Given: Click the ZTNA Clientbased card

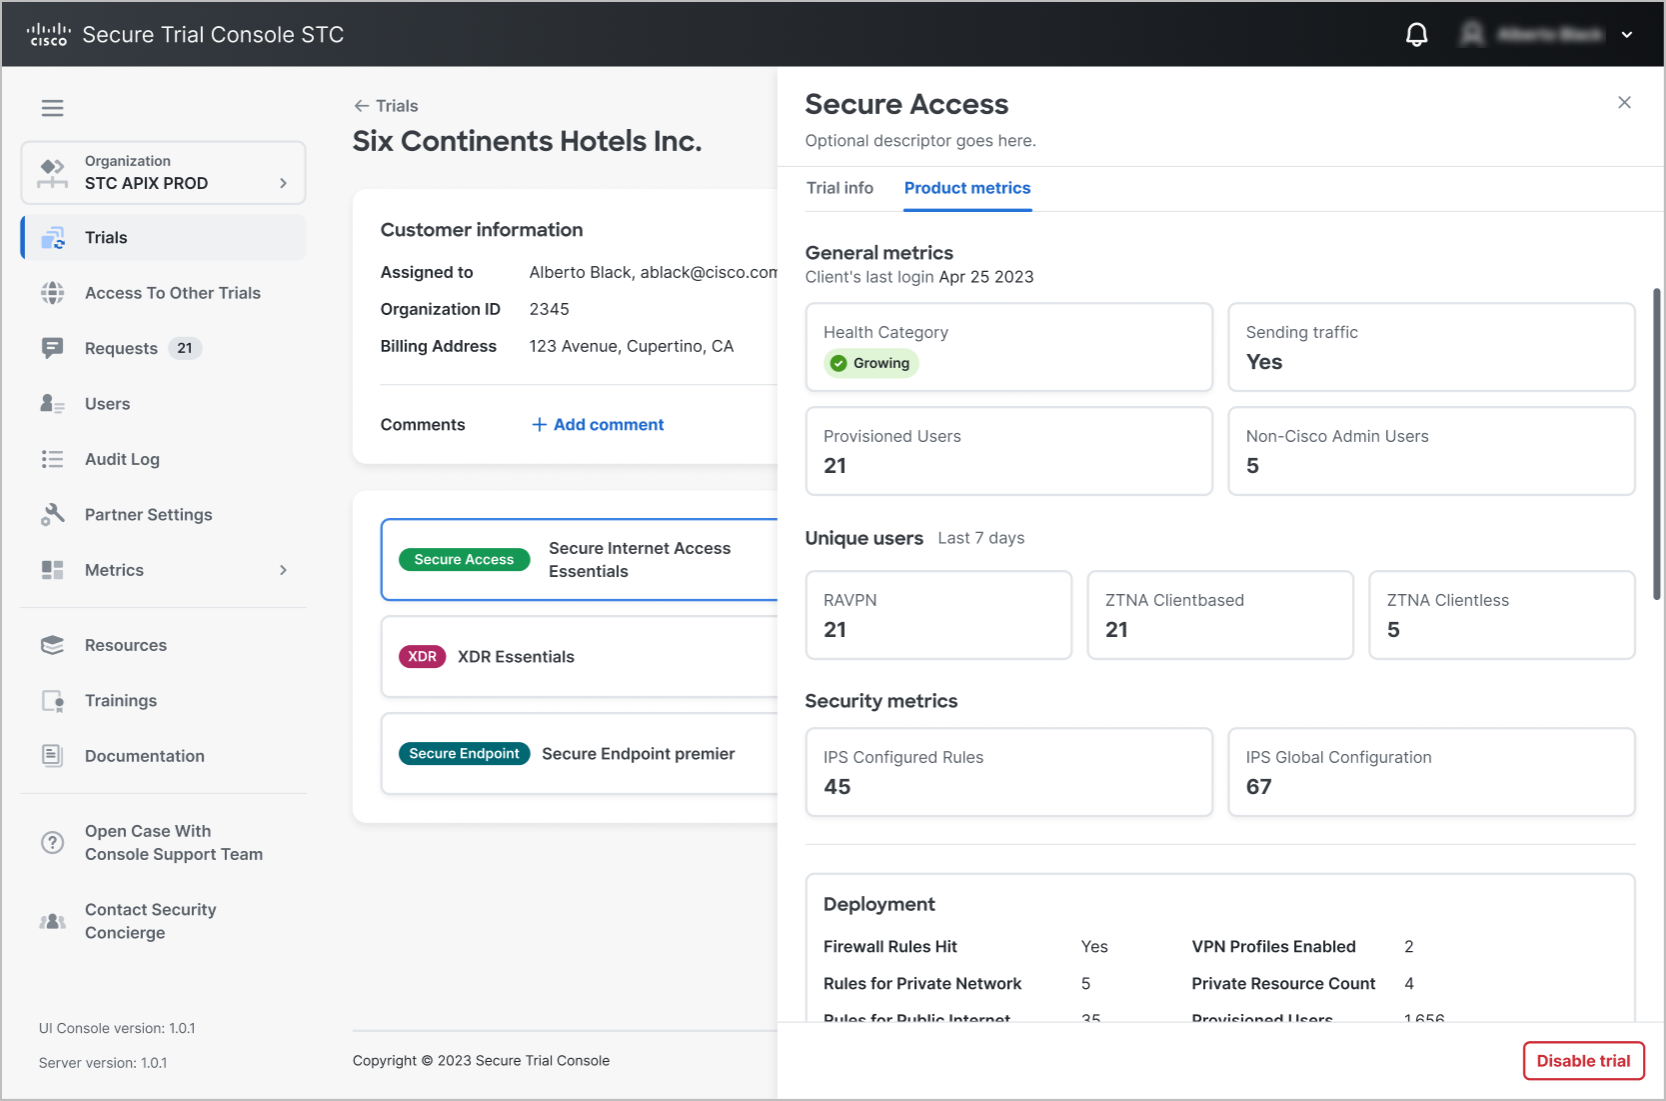Looking at the screenshot, I should click(x=1220, y=615).
